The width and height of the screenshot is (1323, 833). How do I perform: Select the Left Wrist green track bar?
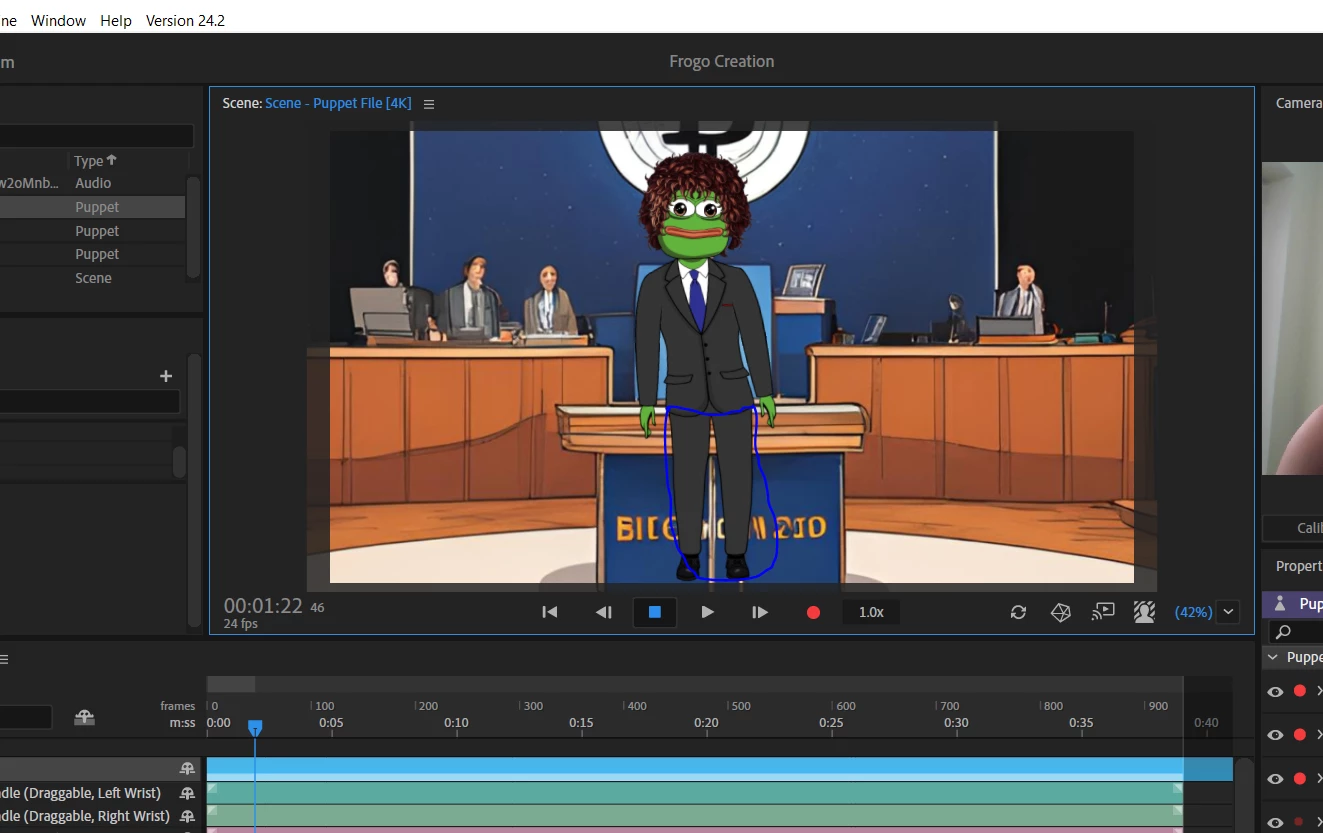coord(695,793)
